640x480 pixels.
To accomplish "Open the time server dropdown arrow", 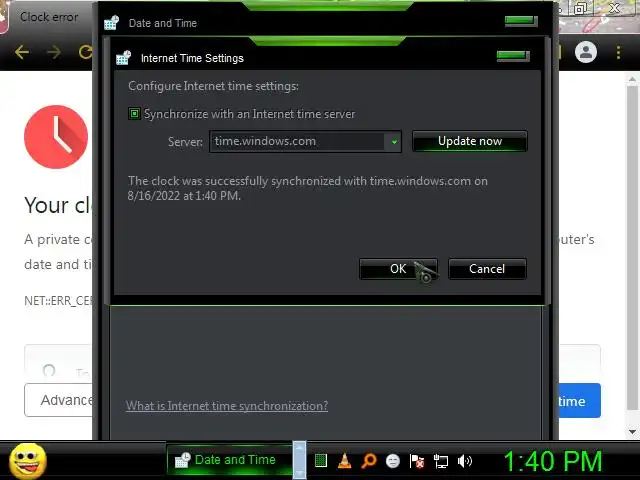I will point(394,142).
